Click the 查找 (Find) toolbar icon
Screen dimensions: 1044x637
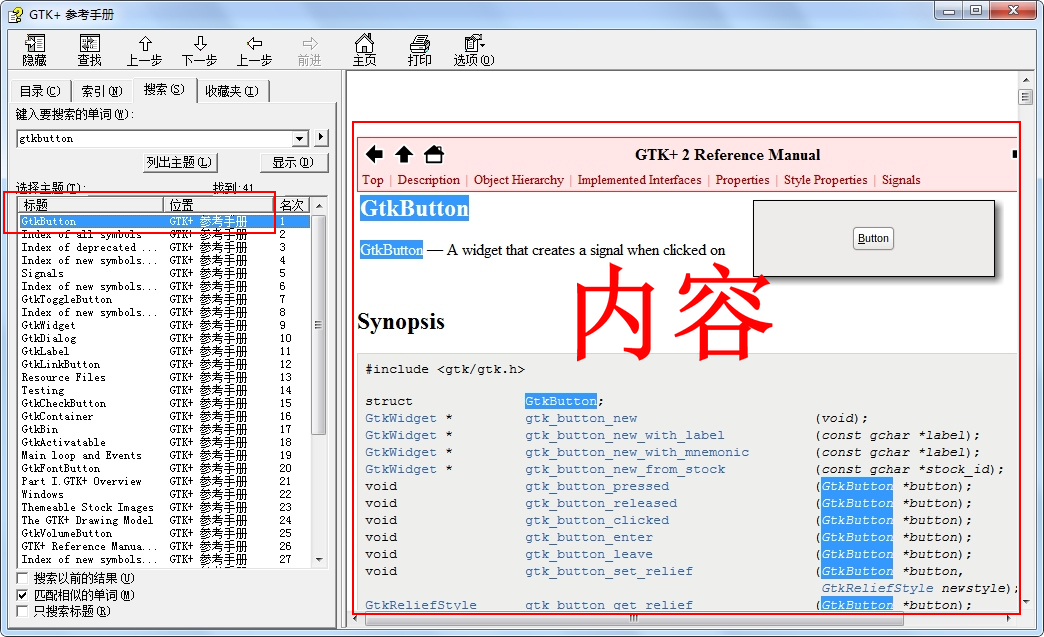(89, 50)
